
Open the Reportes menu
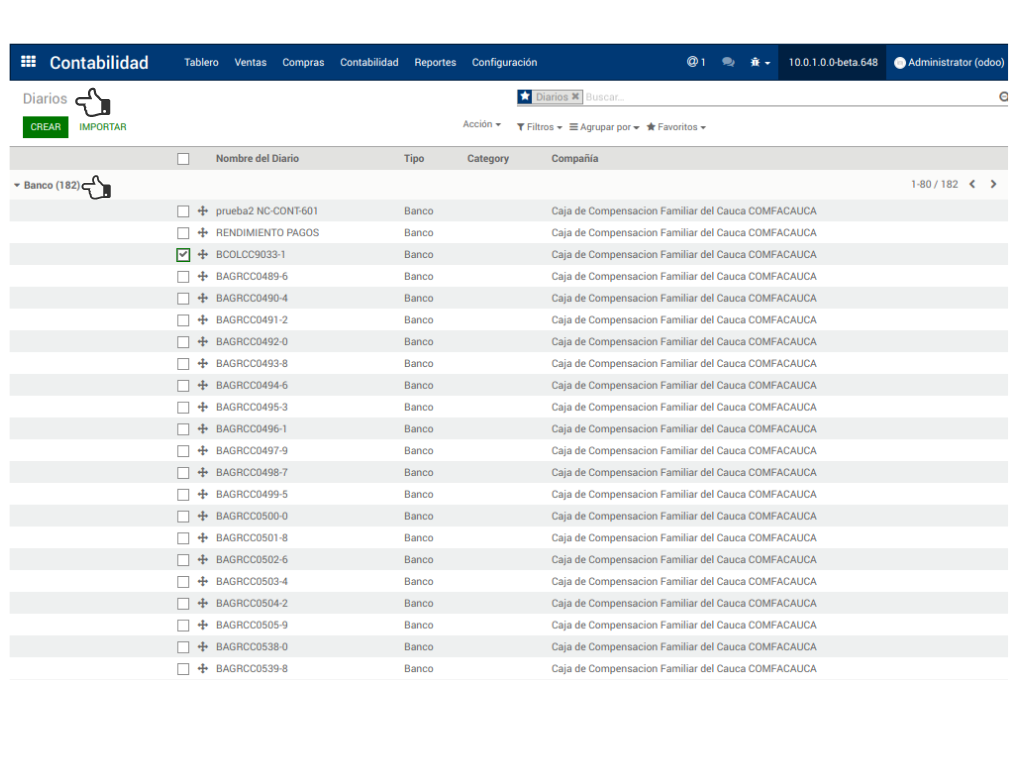coord(435,62)
